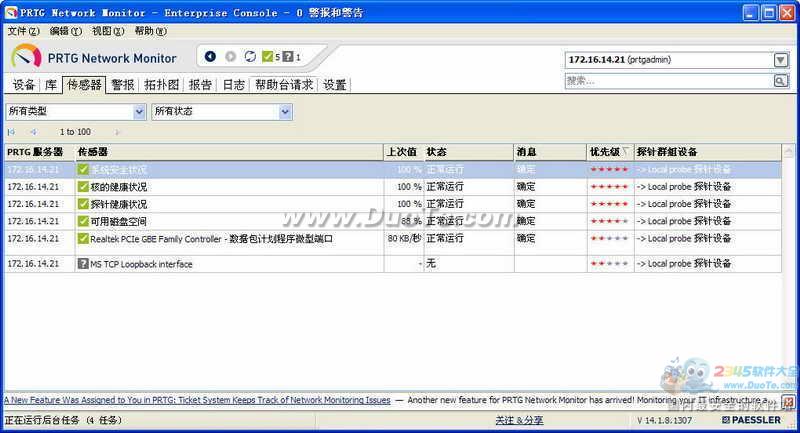800x433 pixels.
Task: Click green status icon of Realtek PCIe sensor
Action: pyautogui.click(x=83, y=239)
